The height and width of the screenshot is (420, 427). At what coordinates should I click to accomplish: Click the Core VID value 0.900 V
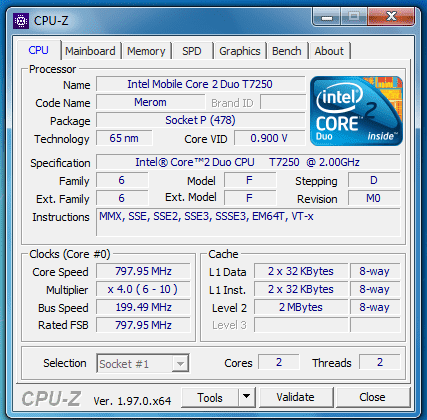tap(269, 138)
